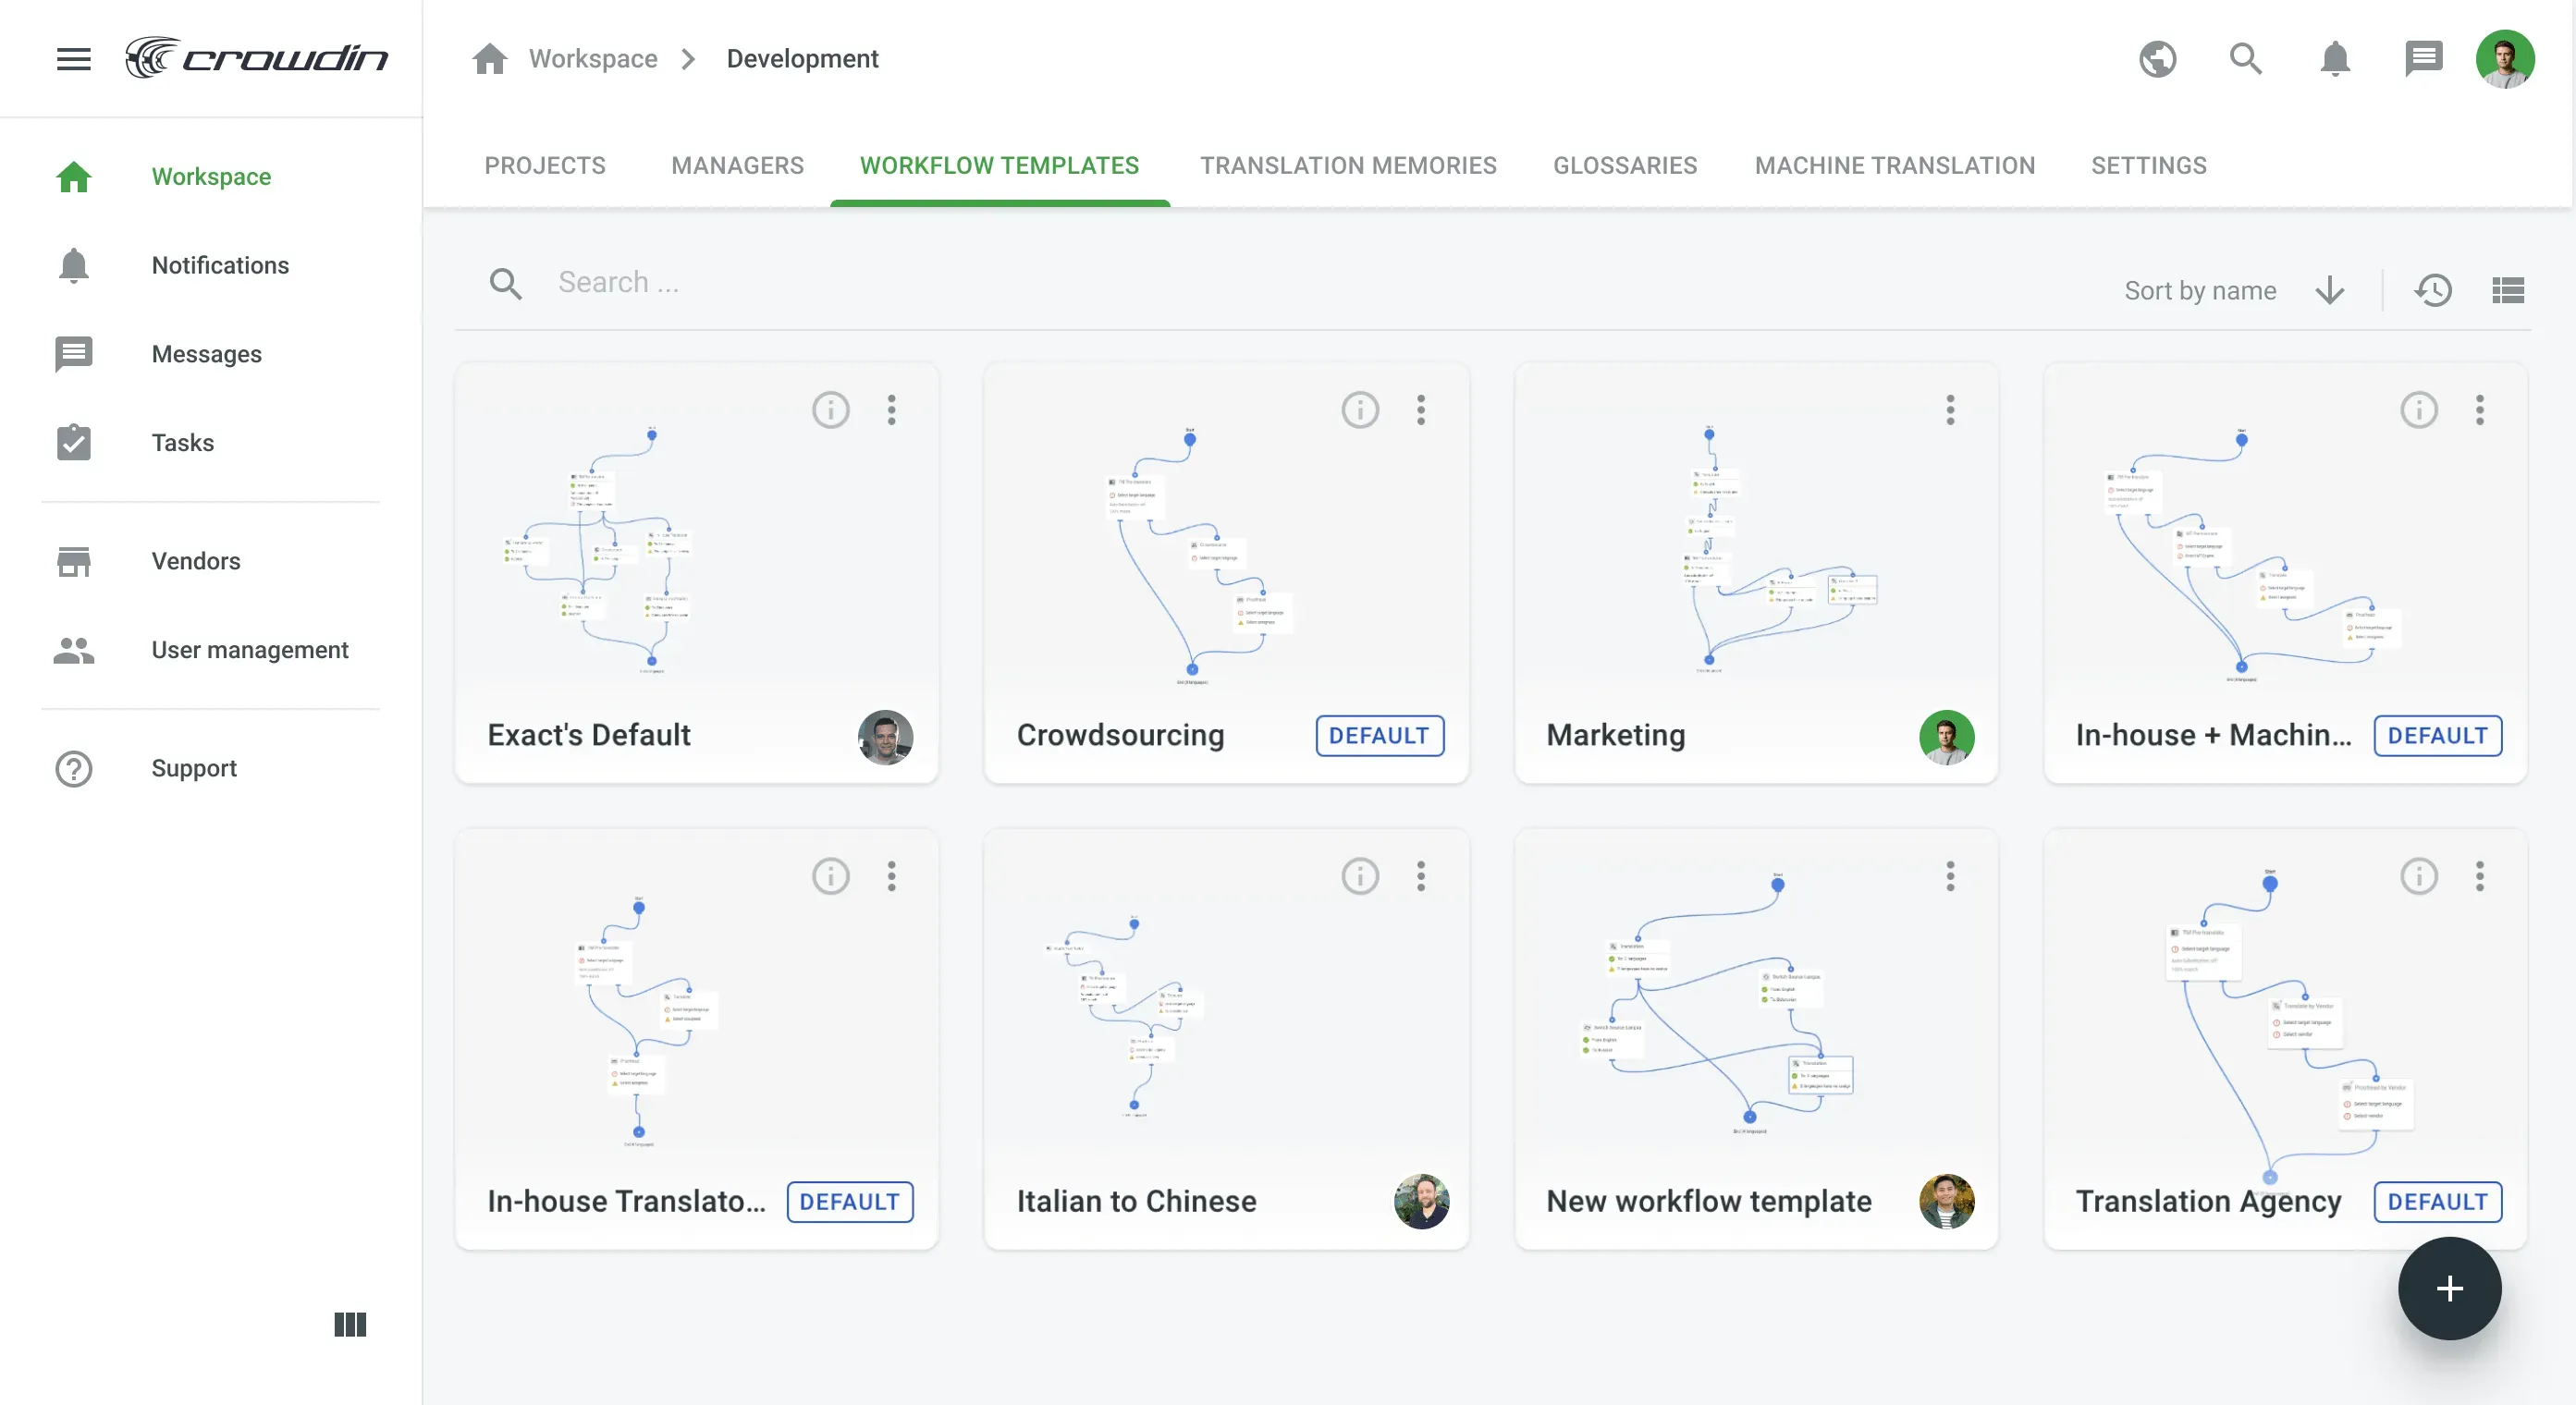Switch to list view layout

tap(2507, 290)
